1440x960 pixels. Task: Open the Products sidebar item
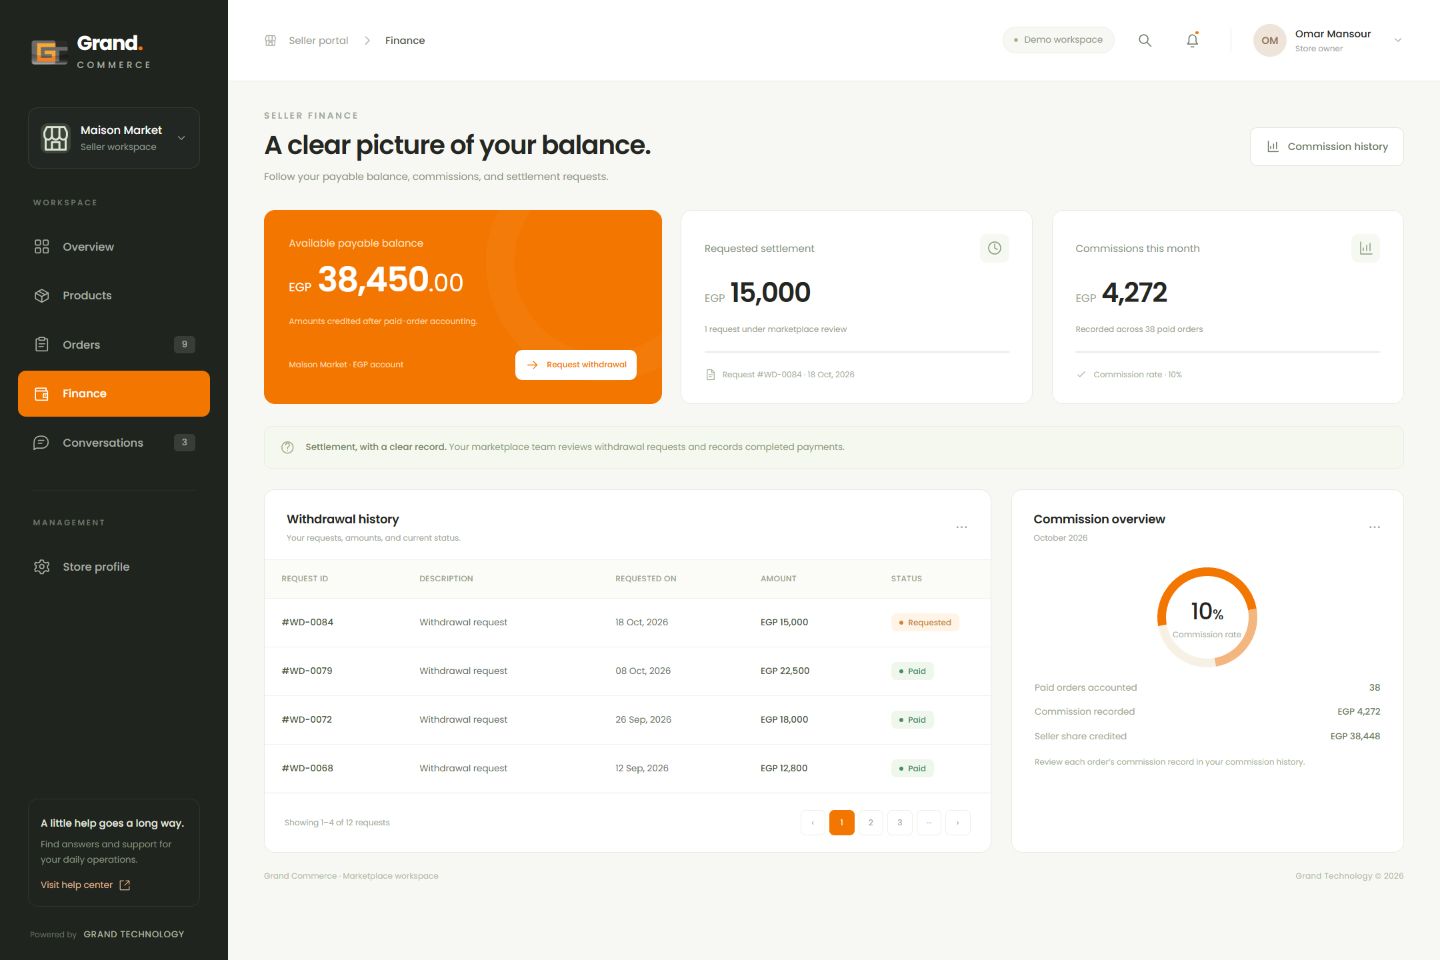pyautogui.click(x=114, y=296)
